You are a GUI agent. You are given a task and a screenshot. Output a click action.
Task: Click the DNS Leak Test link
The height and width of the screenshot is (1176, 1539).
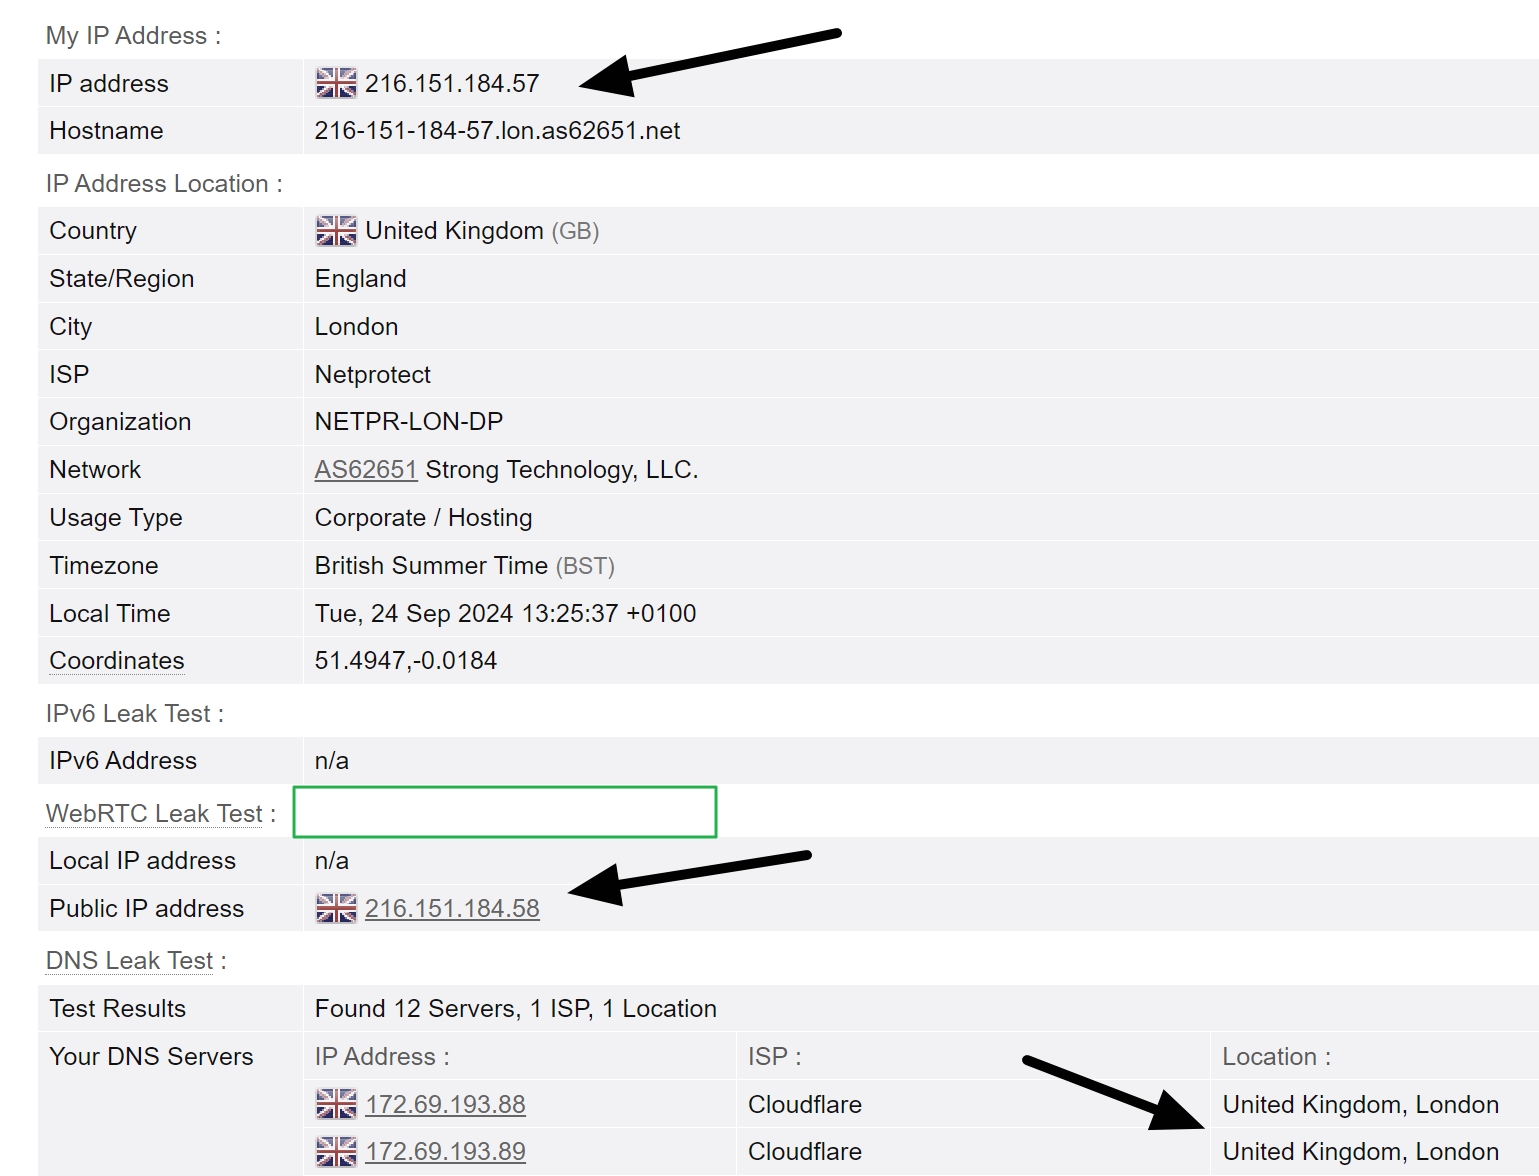(128, 959)
